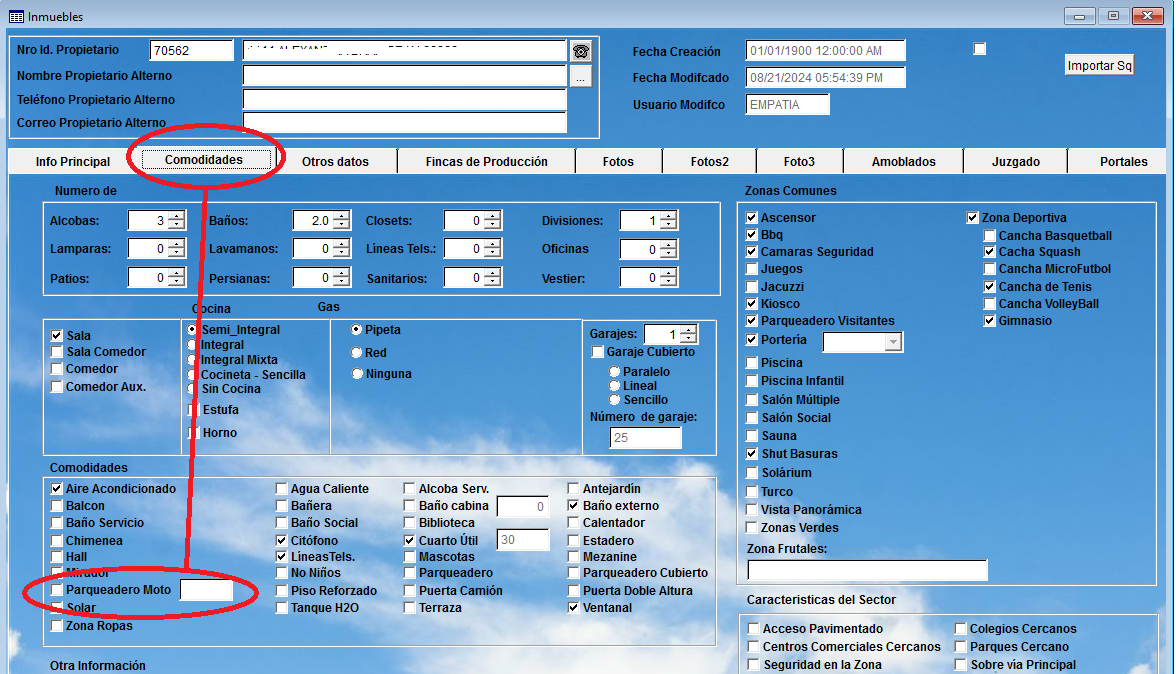Check the Piscina checkbox
The image size is (1176, 674).
(752, 362)
